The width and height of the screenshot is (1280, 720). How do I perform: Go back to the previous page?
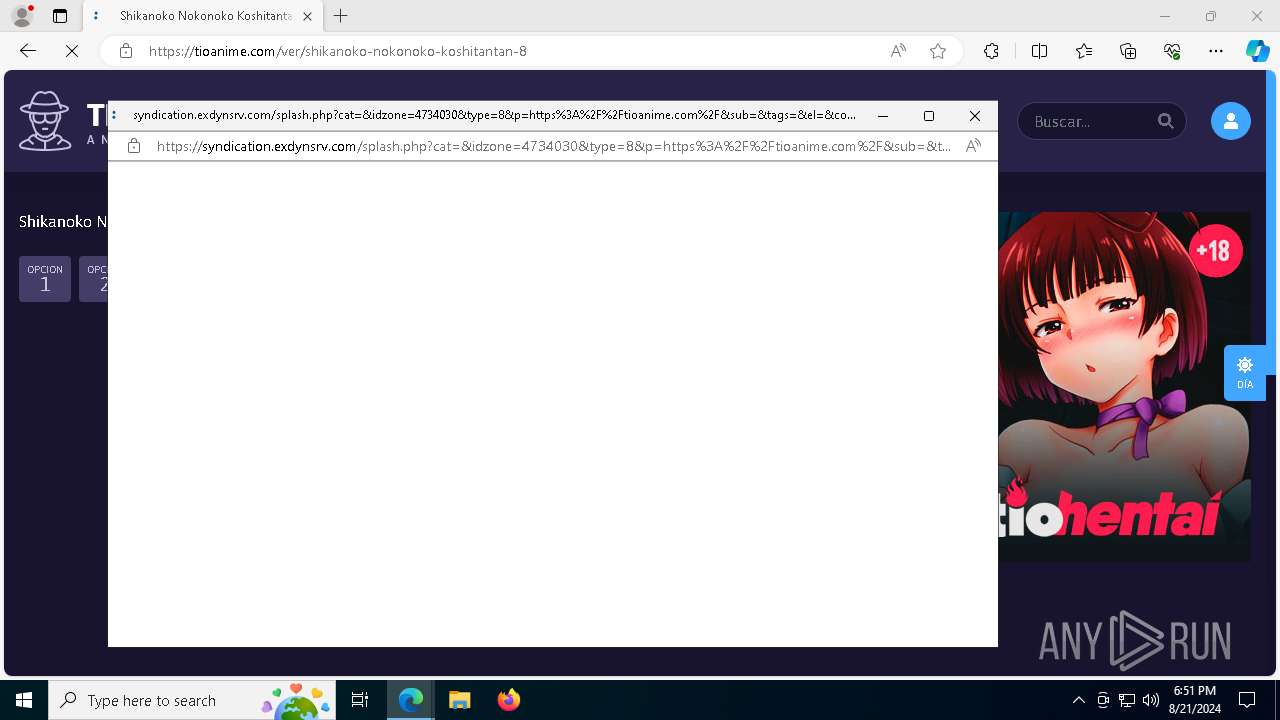(28, 51)
